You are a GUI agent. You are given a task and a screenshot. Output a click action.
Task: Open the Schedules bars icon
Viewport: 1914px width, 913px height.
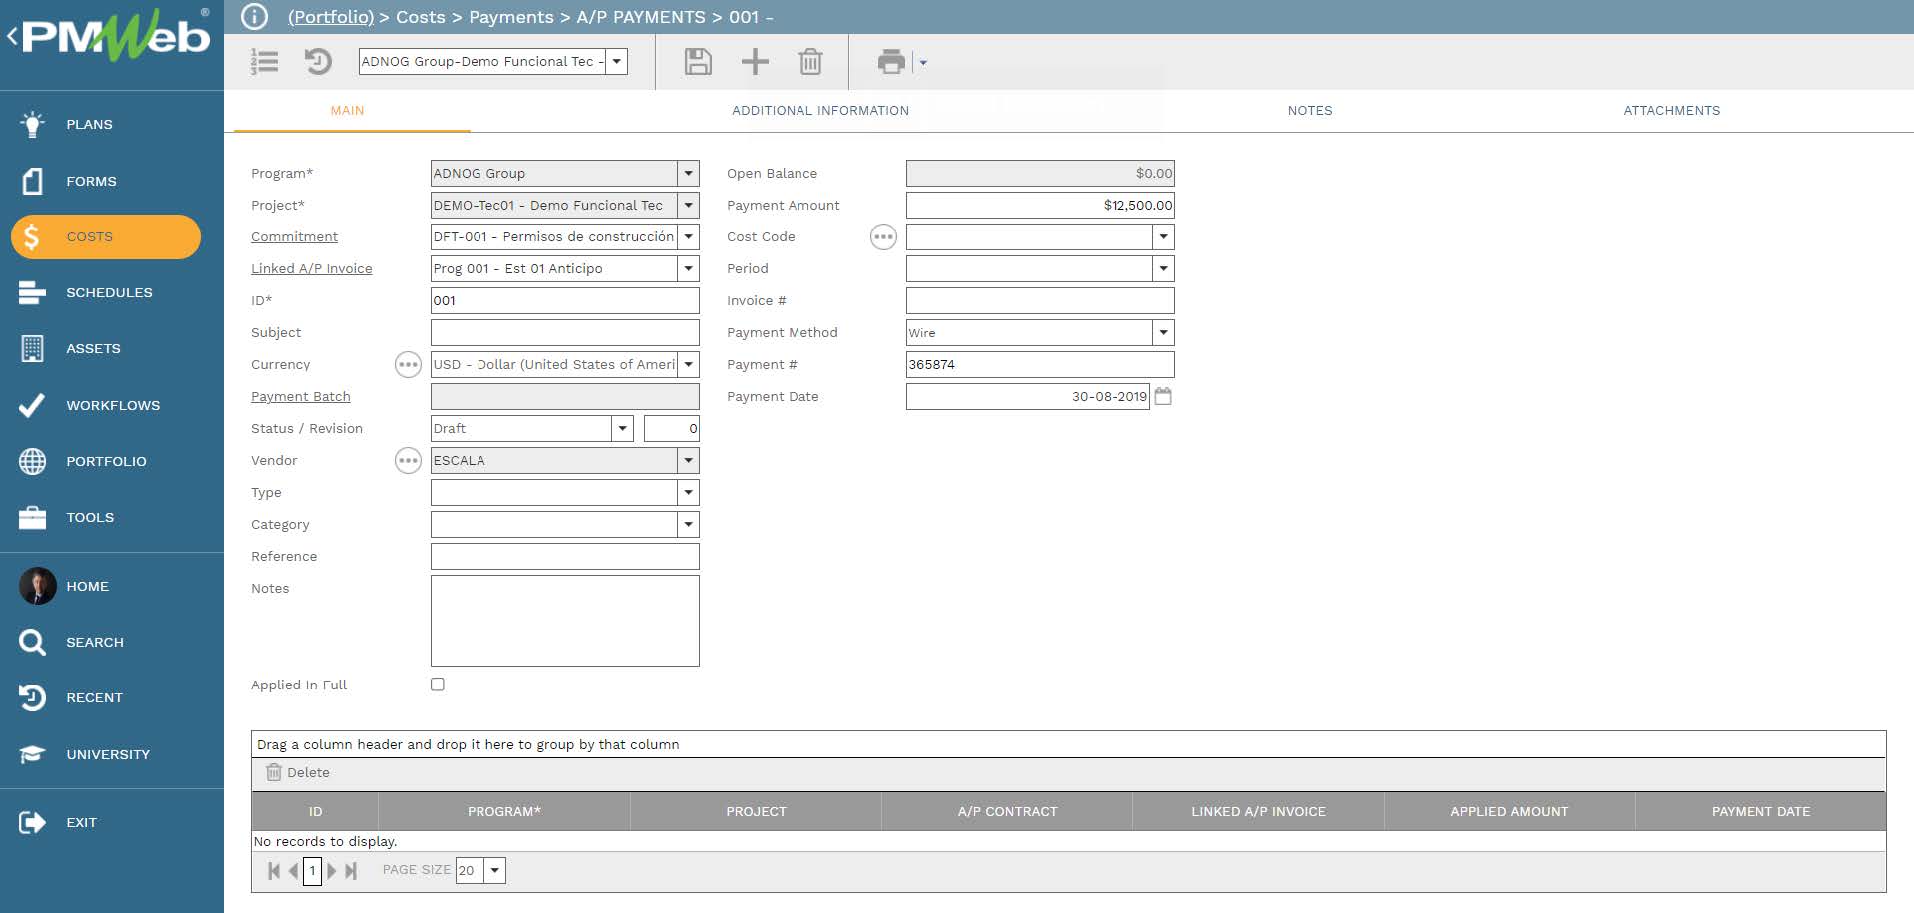click(x=32, y=292)
